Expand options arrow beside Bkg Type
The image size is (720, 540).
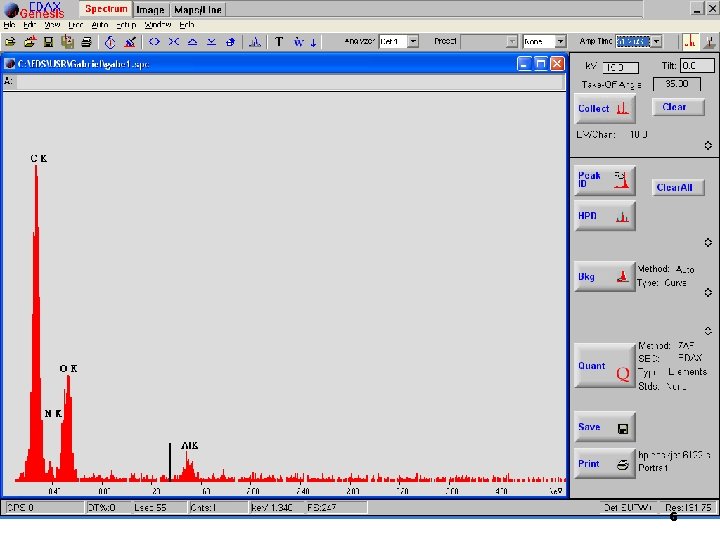tap(708, 292)
